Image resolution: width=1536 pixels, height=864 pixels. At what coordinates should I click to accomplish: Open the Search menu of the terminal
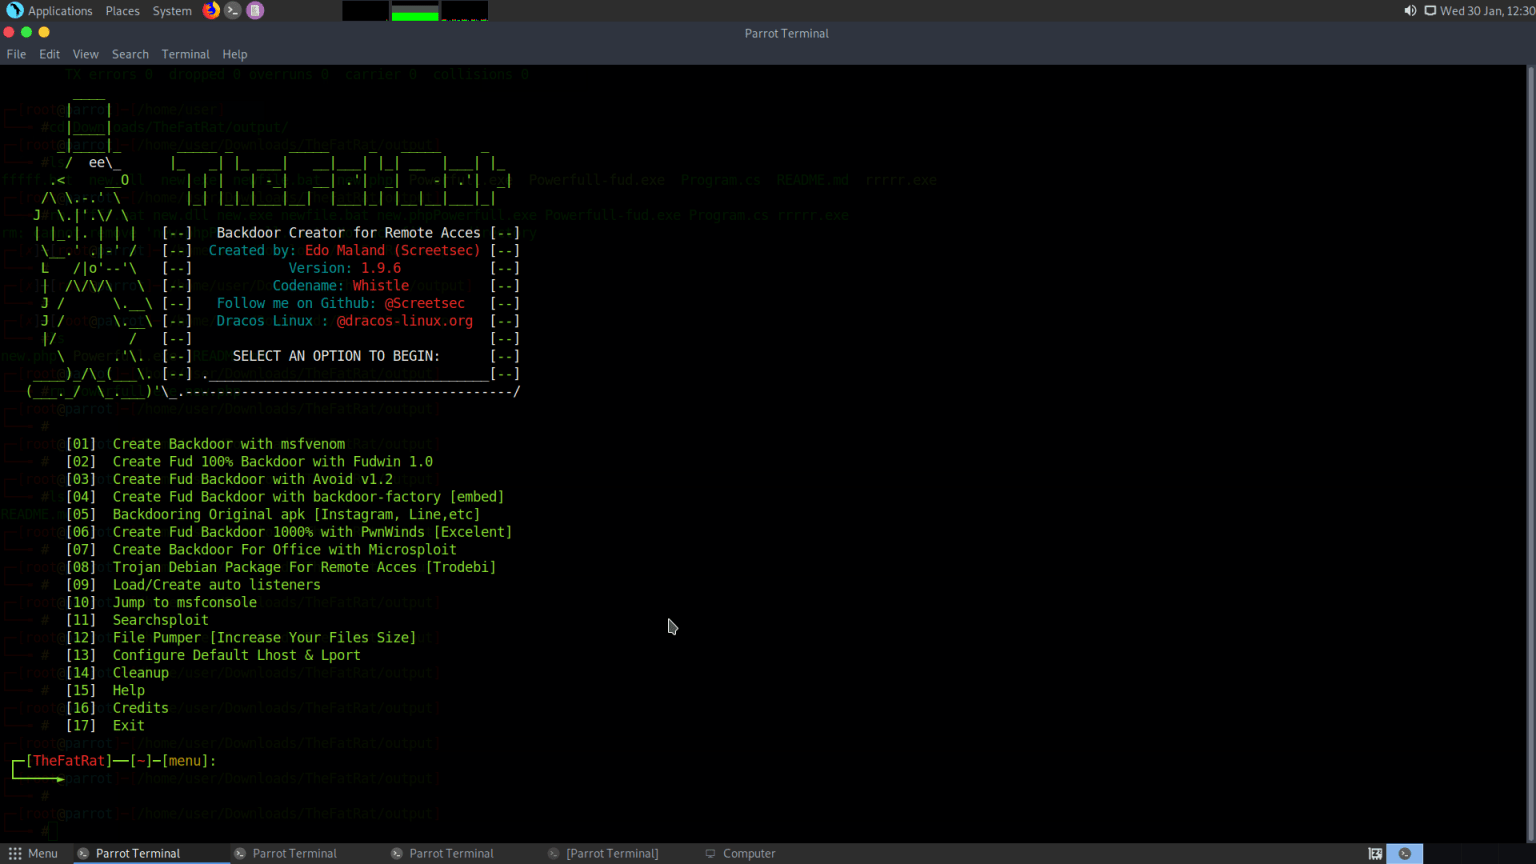(x=130, y=54)
